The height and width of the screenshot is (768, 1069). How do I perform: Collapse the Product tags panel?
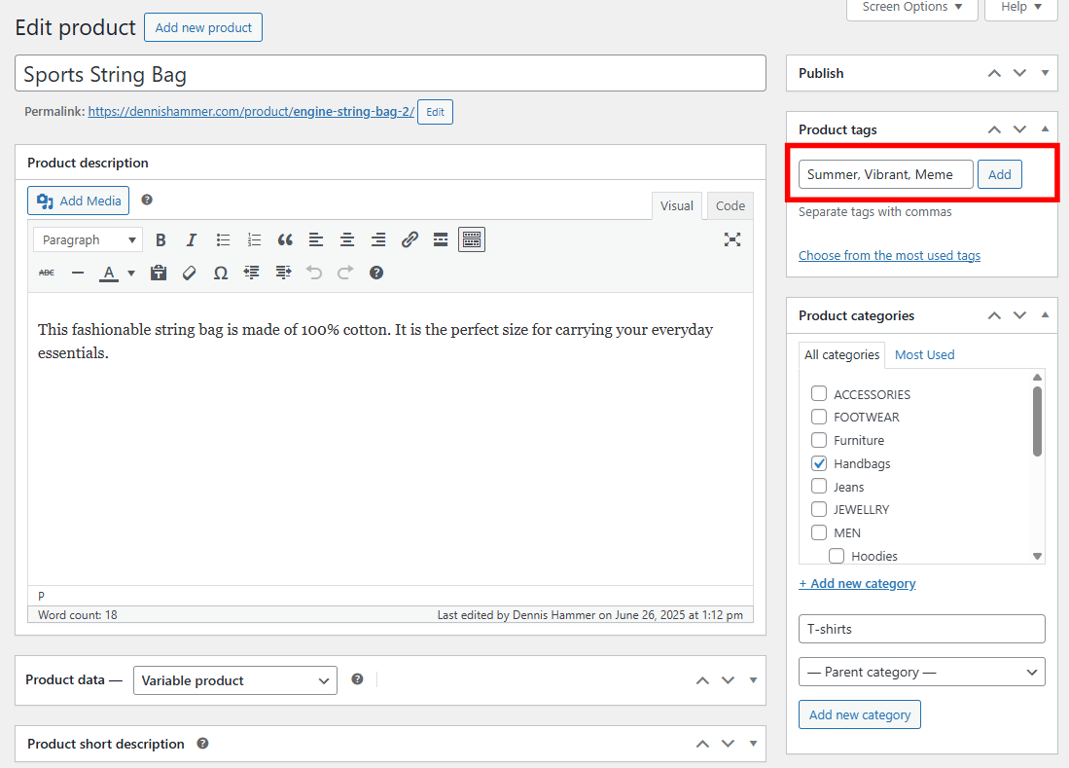point(1043,128)
